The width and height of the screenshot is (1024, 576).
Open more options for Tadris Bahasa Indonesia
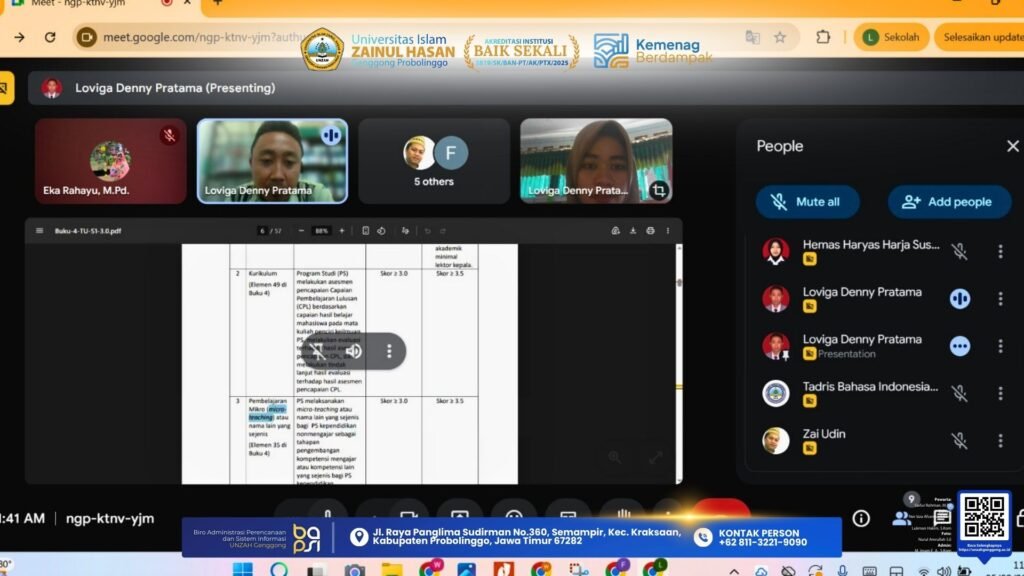(x=1000, y=393)
